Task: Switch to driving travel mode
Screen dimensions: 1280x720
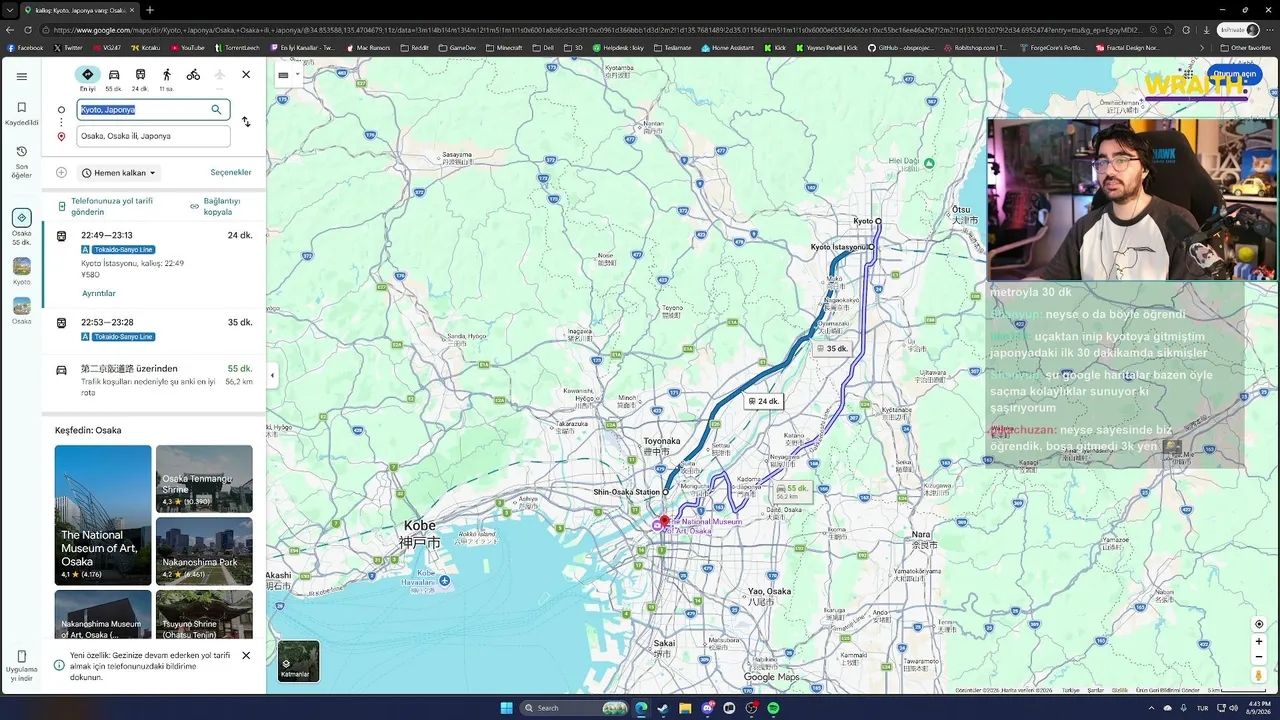Action: pyautogui.click(x=114, y=75)
